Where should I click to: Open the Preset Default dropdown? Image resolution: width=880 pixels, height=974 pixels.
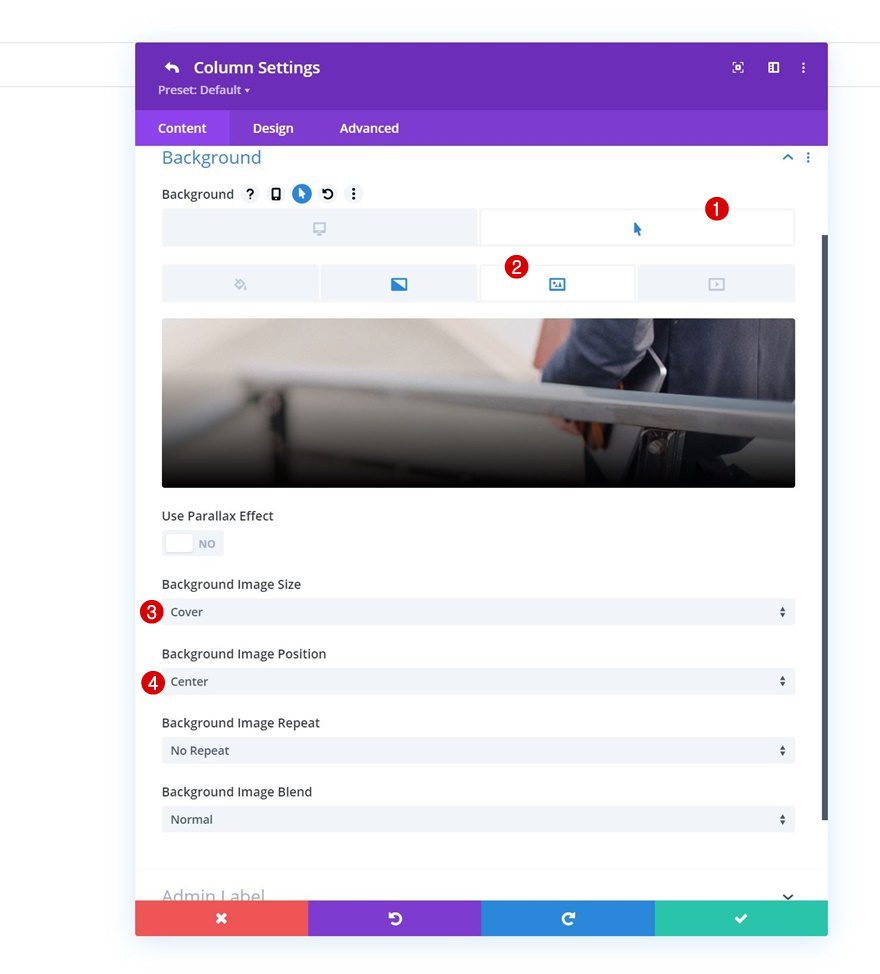[203, 90]
